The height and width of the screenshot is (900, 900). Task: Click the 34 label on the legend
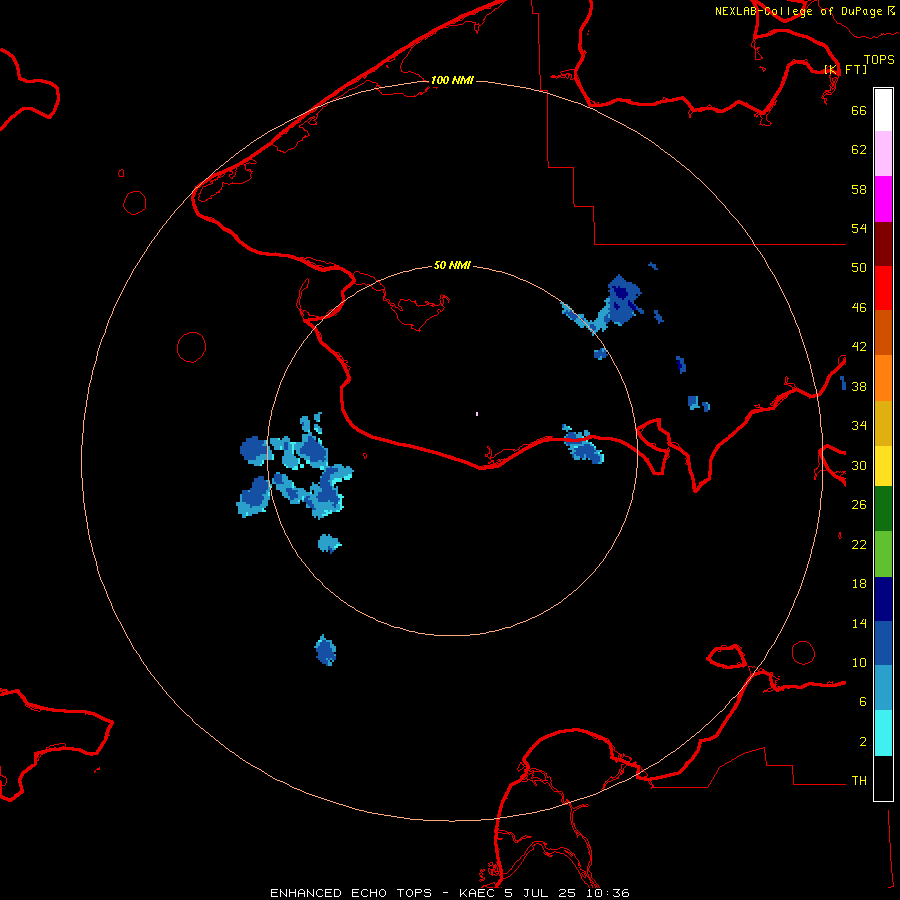859,426
